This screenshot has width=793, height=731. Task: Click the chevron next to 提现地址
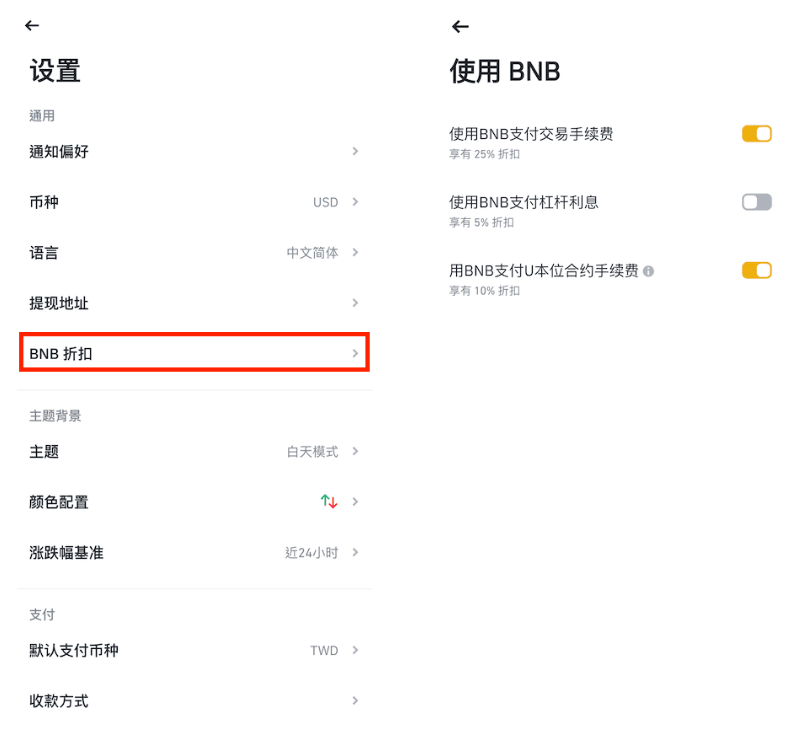point(355,303)
